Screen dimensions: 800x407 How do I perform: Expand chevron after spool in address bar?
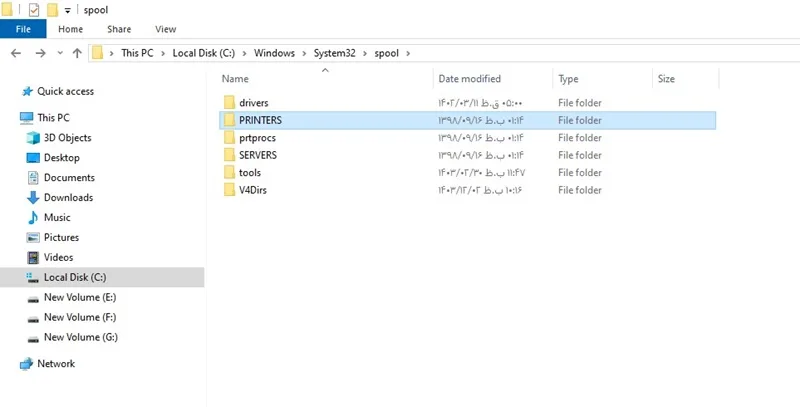coord(408,53)
